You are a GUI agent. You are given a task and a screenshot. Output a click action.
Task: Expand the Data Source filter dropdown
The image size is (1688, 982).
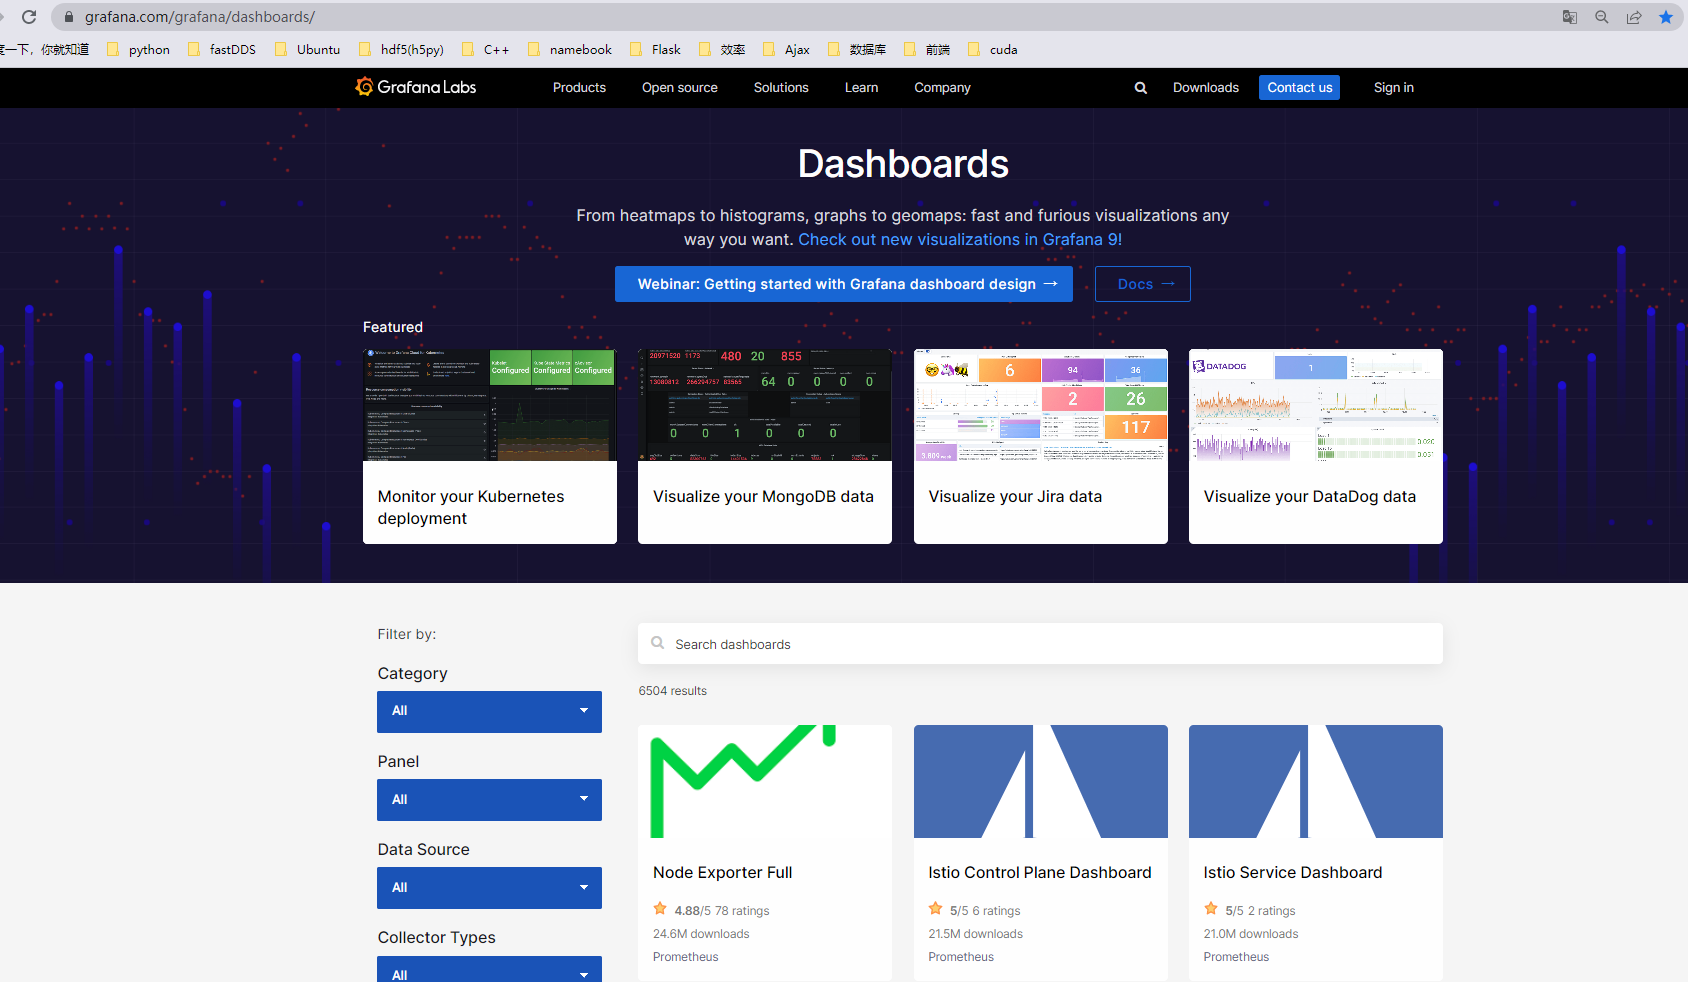pos(489,888)
